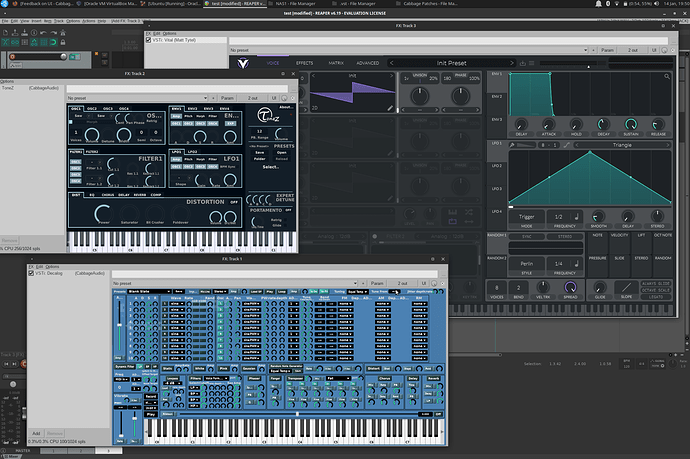Click the UI button in ToneZ FX window
The height and width of the screenshot is (459, 690).
tap(274, 98)
